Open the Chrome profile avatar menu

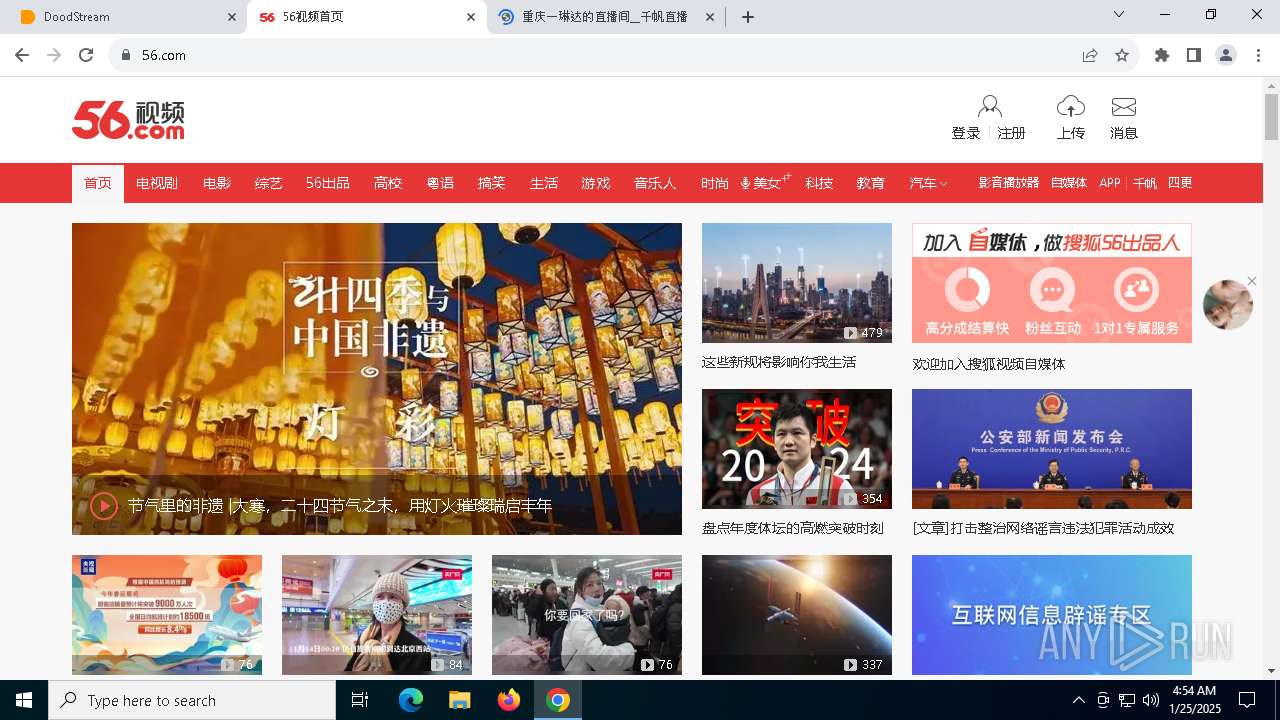(x=1226, y=55)
